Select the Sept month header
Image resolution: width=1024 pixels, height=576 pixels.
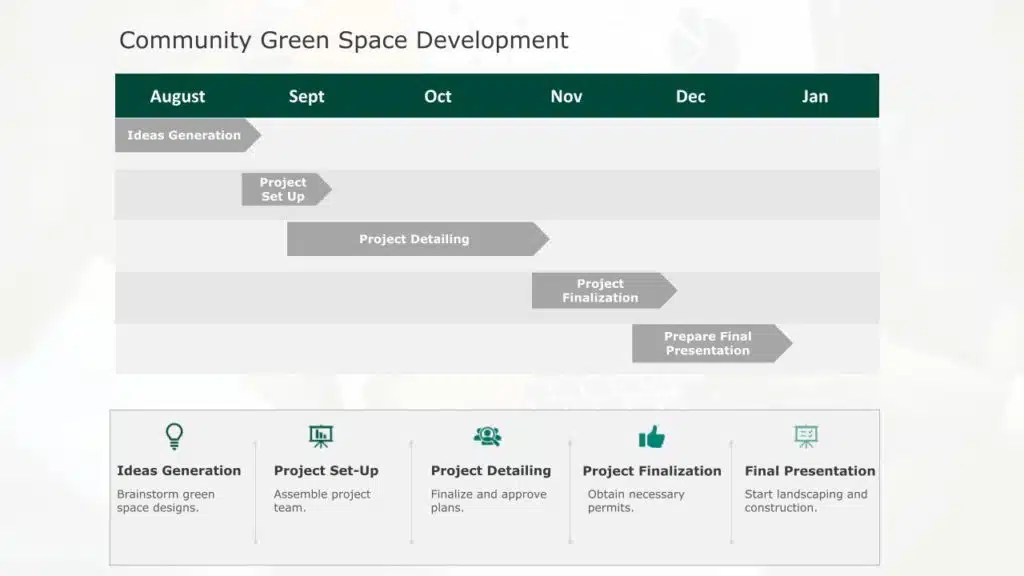coord(306,96)
